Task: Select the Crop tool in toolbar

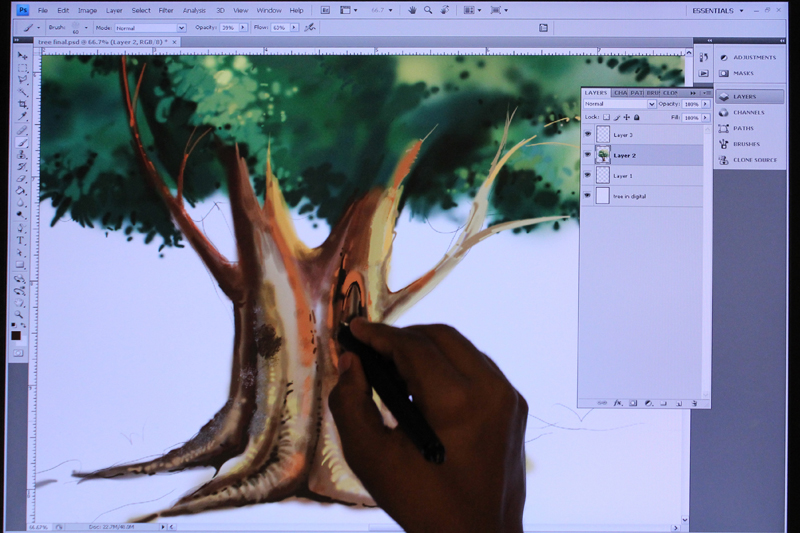Action: pos(22,105)
